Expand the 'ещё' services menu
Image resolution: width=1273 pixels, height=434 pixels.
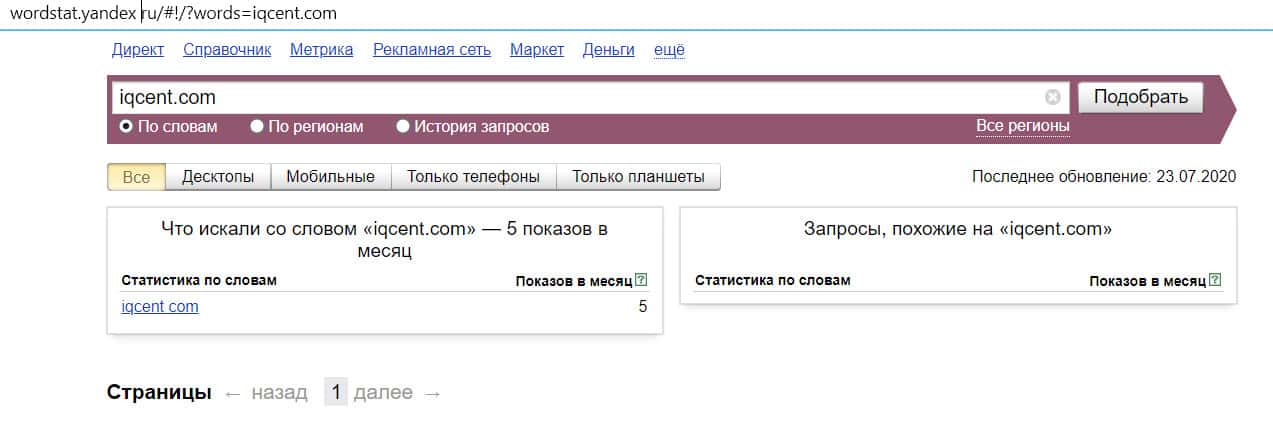[669, 50]
